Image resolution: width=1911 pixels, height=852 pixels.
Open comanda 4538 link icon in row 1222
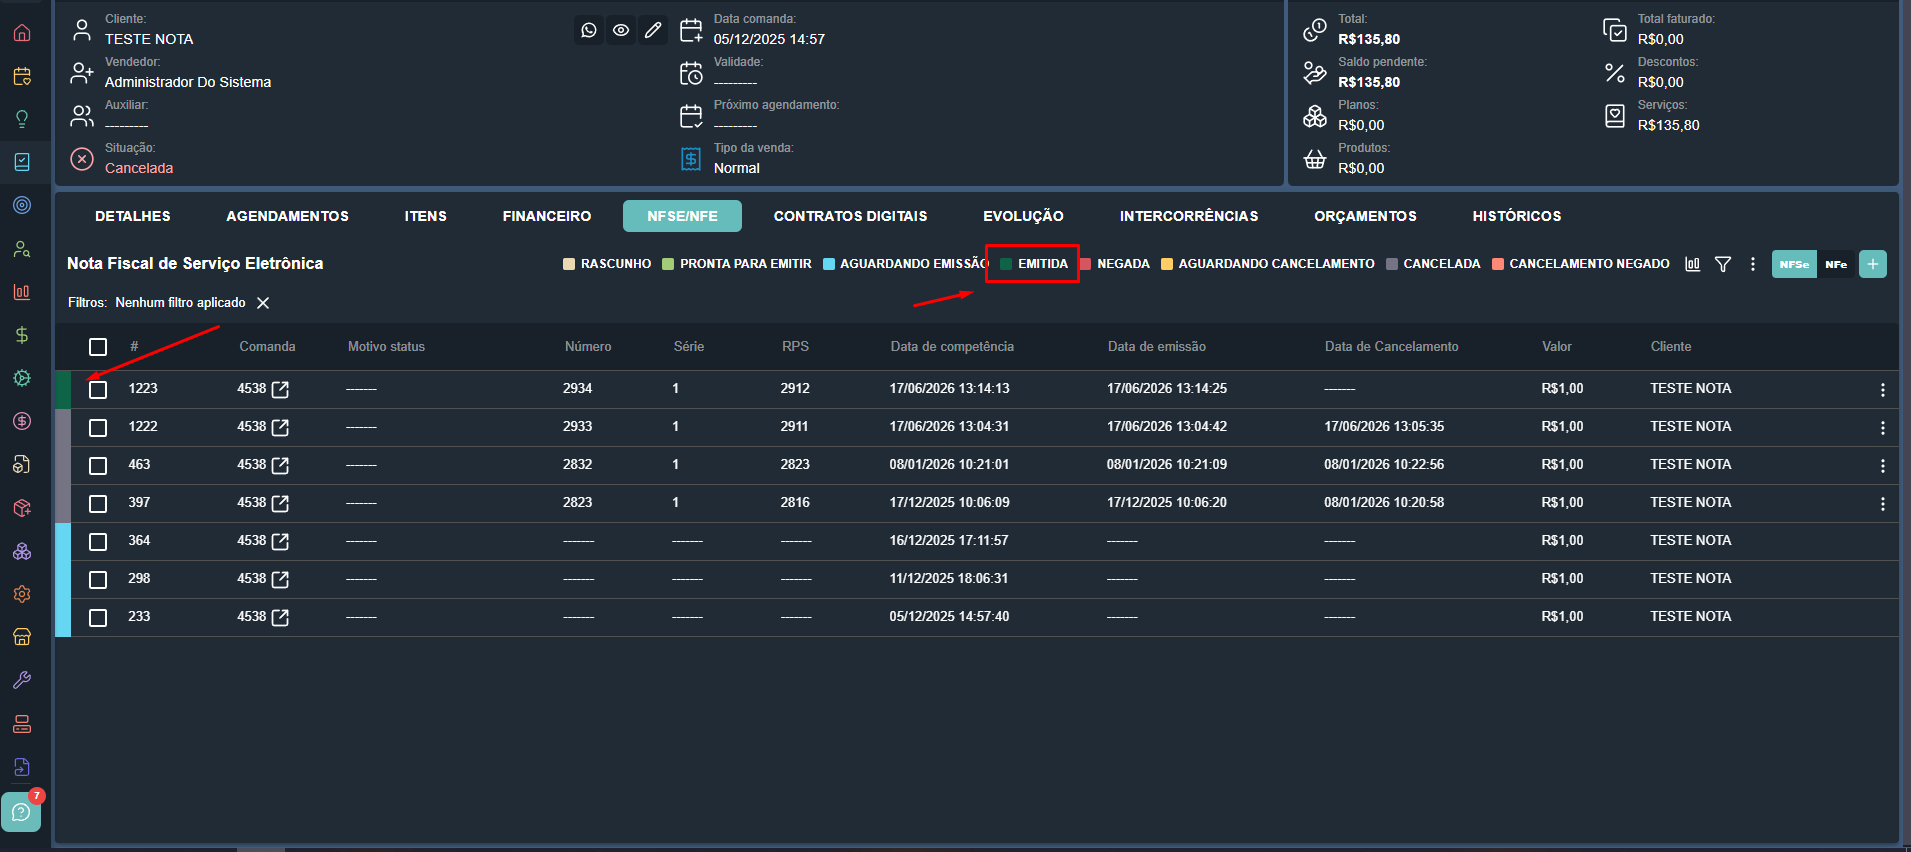(280, 427)
